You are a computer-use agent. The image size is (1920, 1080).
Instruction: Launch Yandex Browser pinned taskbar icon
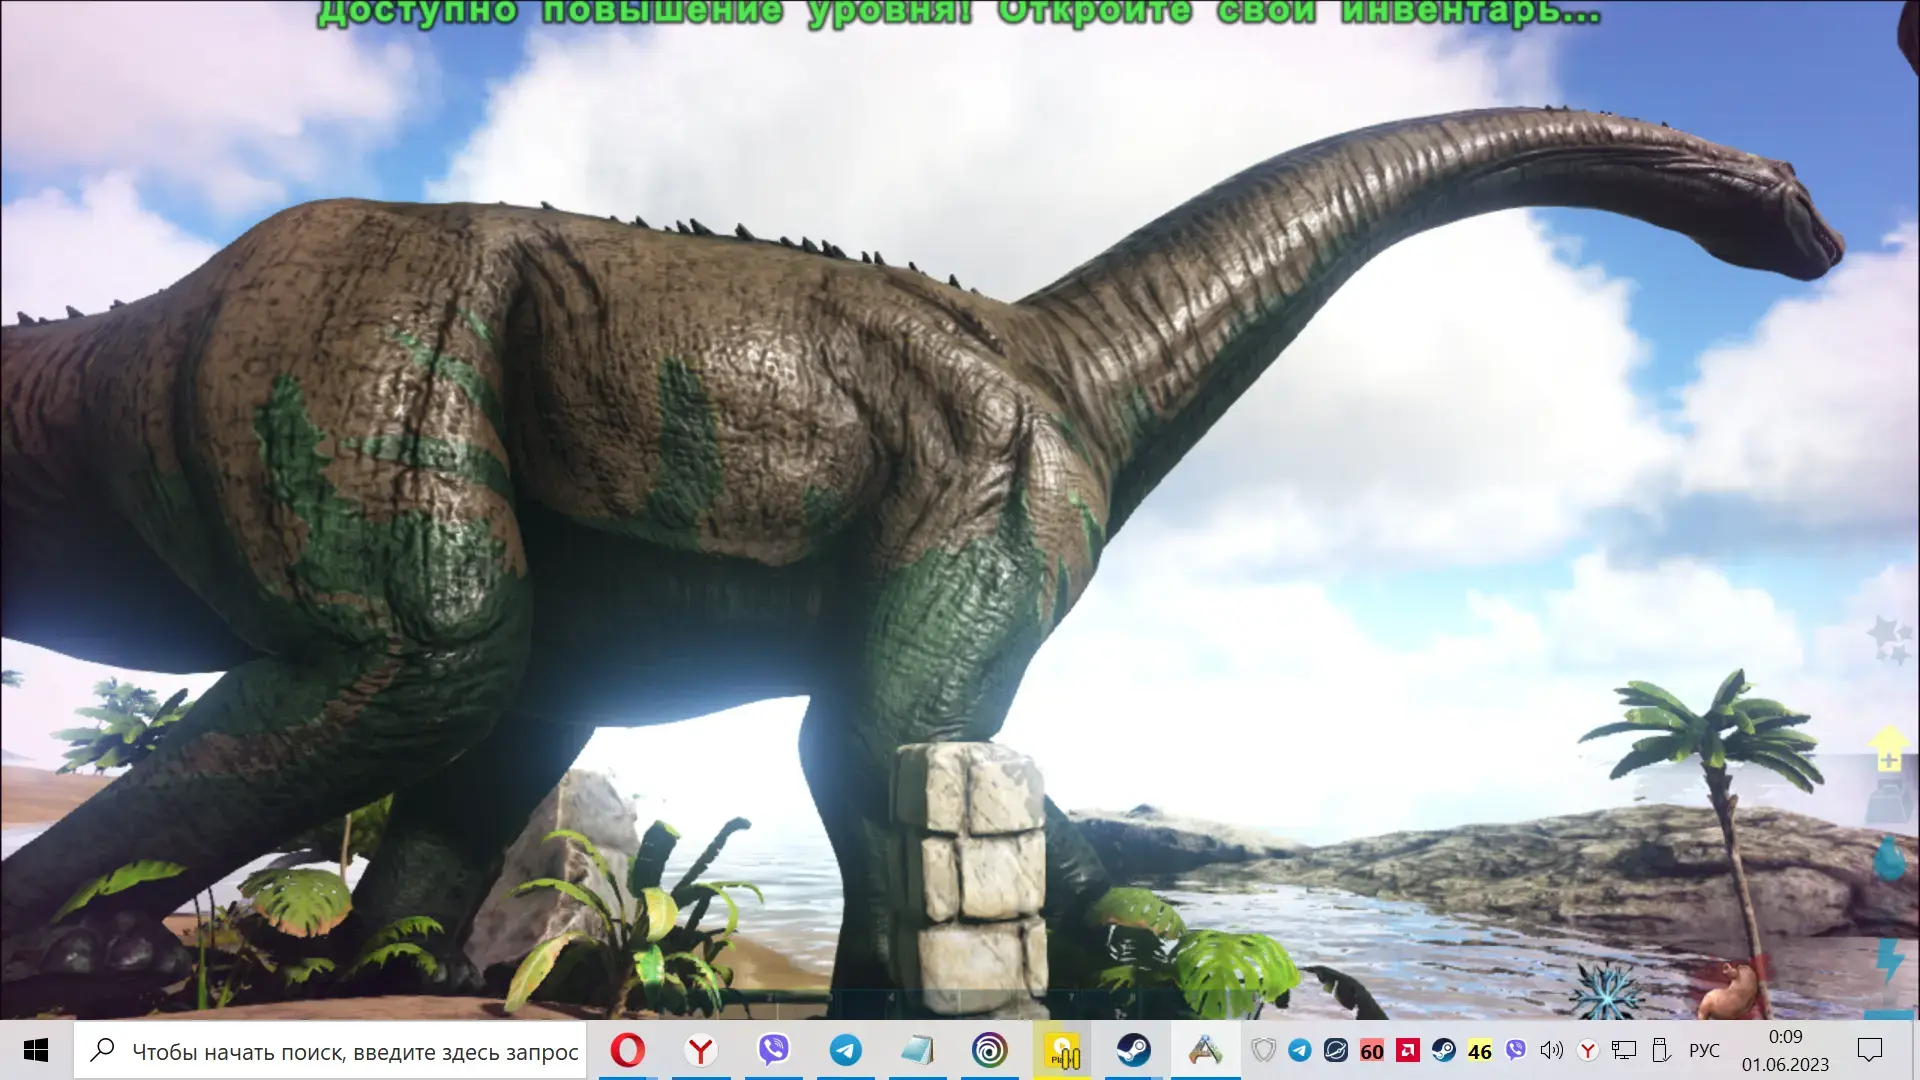[x=701, y=1050]
